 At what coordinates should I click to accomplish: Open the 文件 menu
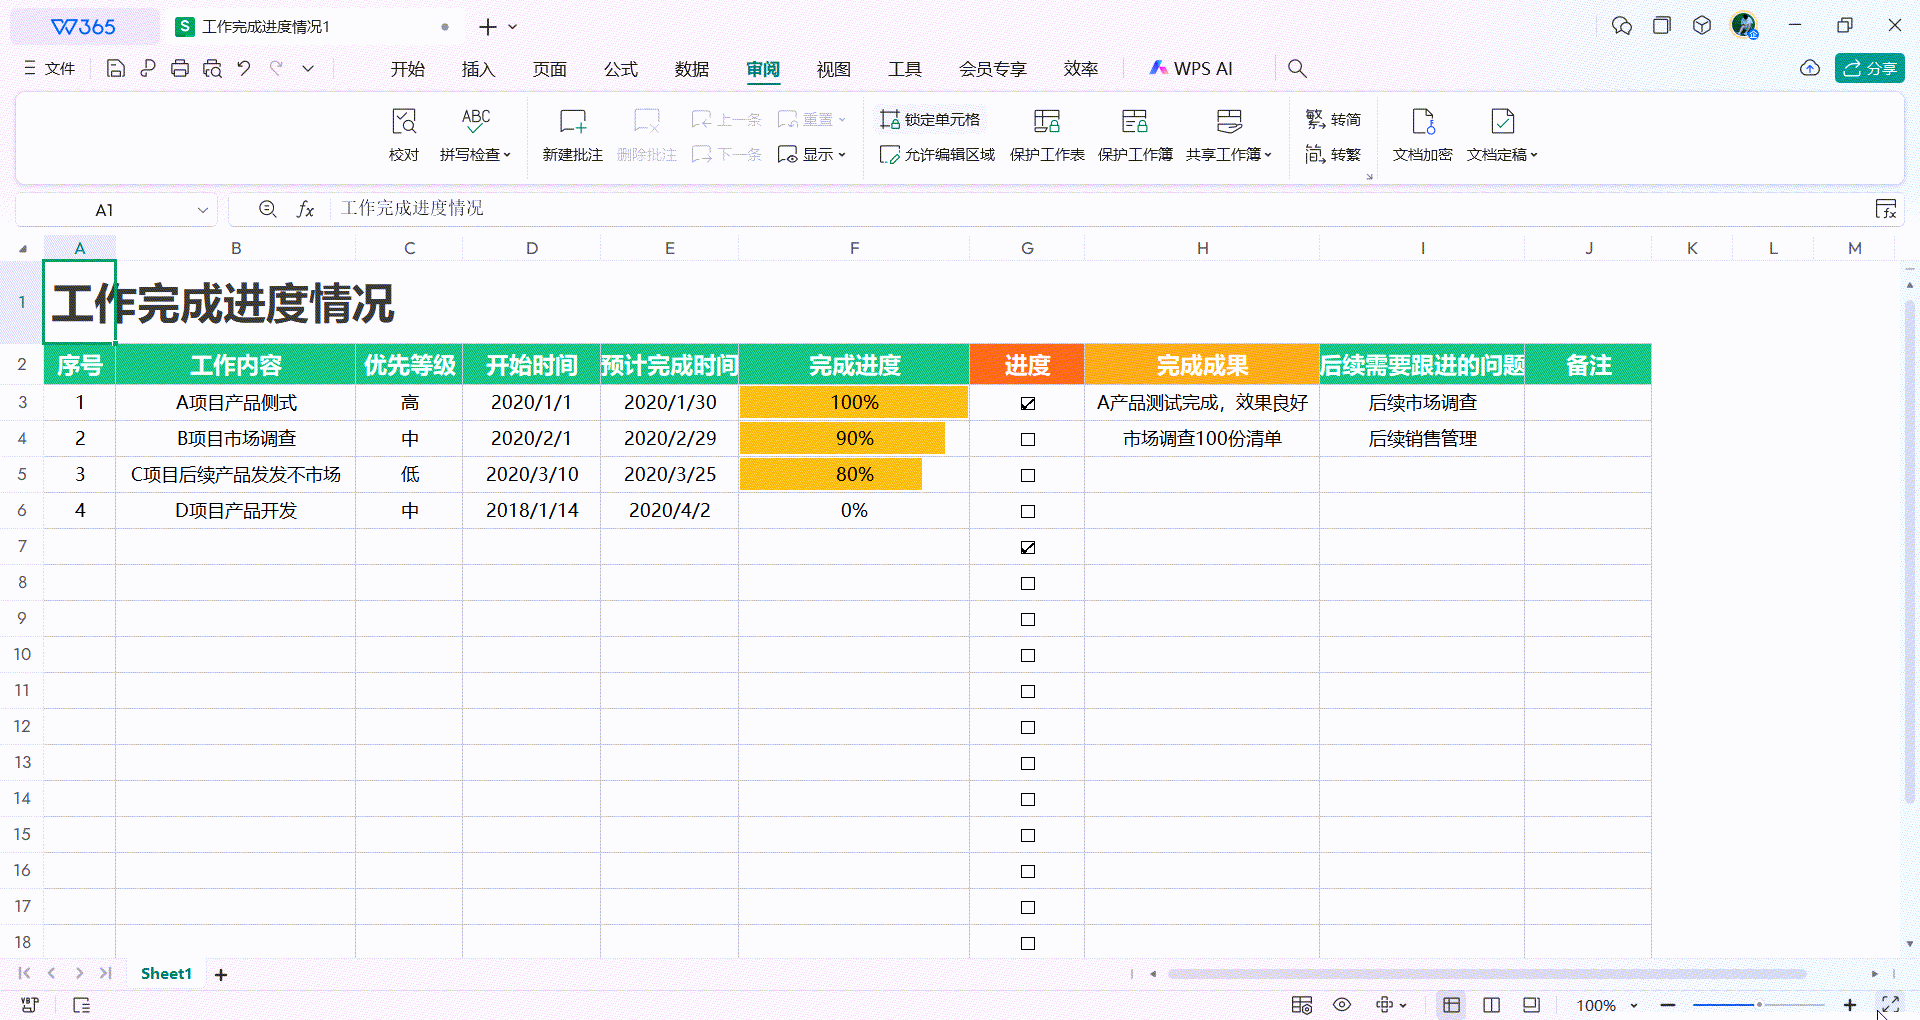[x=50, y=68]
